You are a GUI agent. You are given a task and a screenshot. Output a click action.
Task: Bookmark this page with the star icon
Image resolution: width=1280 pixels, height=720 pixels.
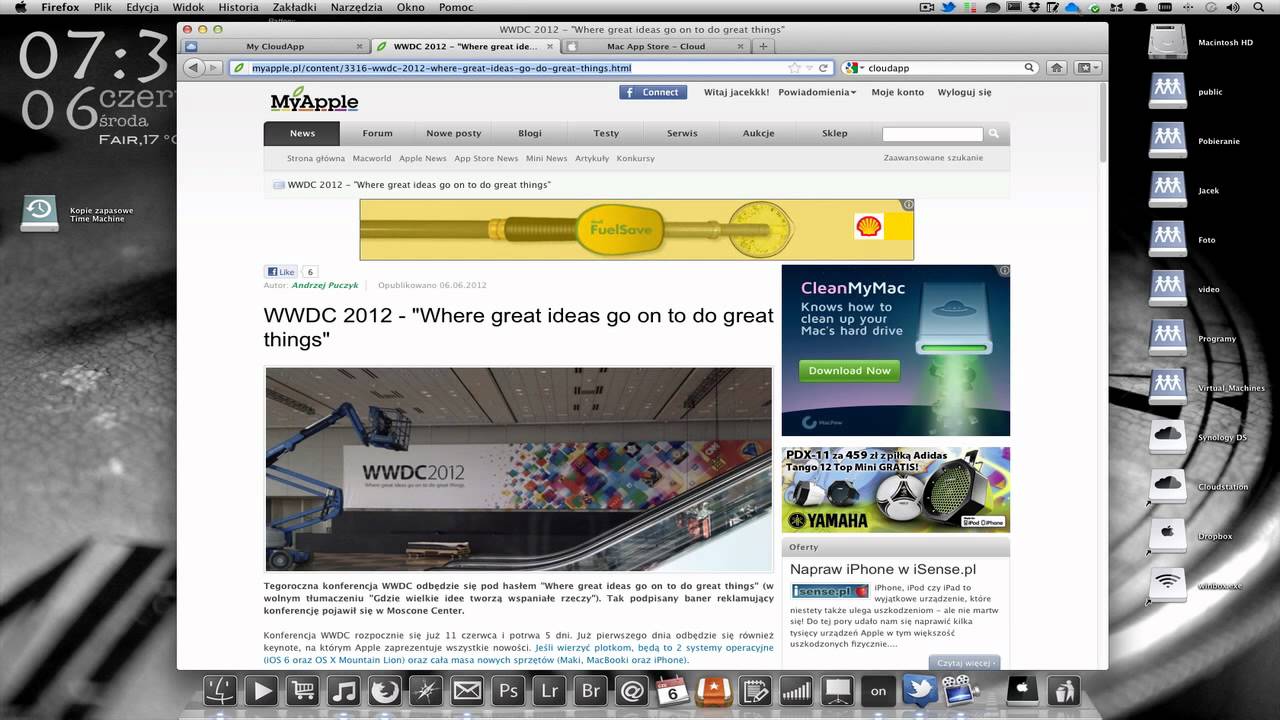pos(794,68)
